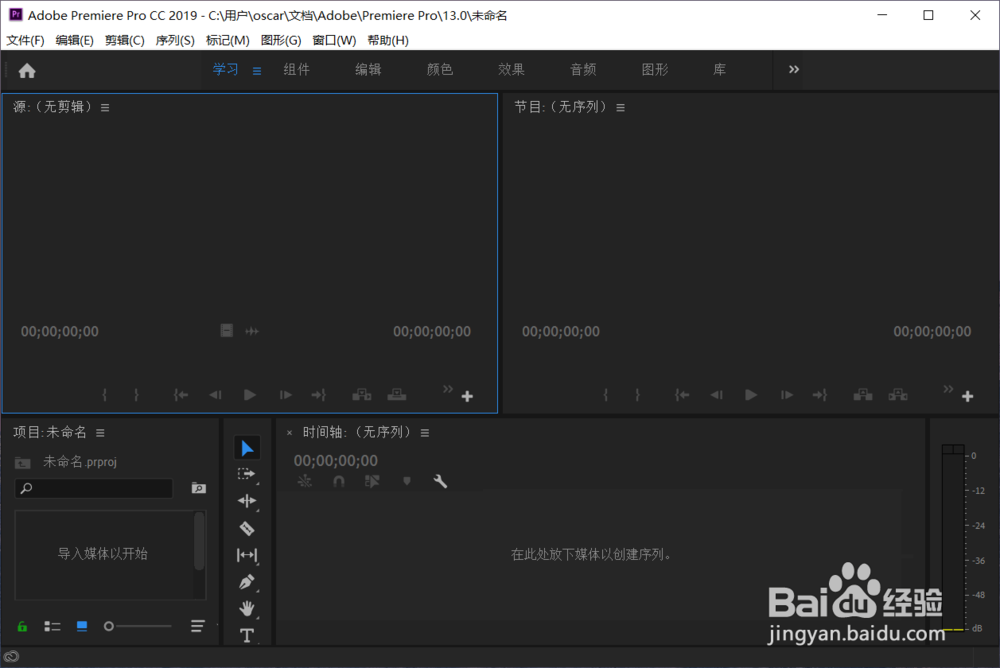Open the 文件(F) menu
The height and width of the screenshot is (668, 1000).
tap(26, 40)
